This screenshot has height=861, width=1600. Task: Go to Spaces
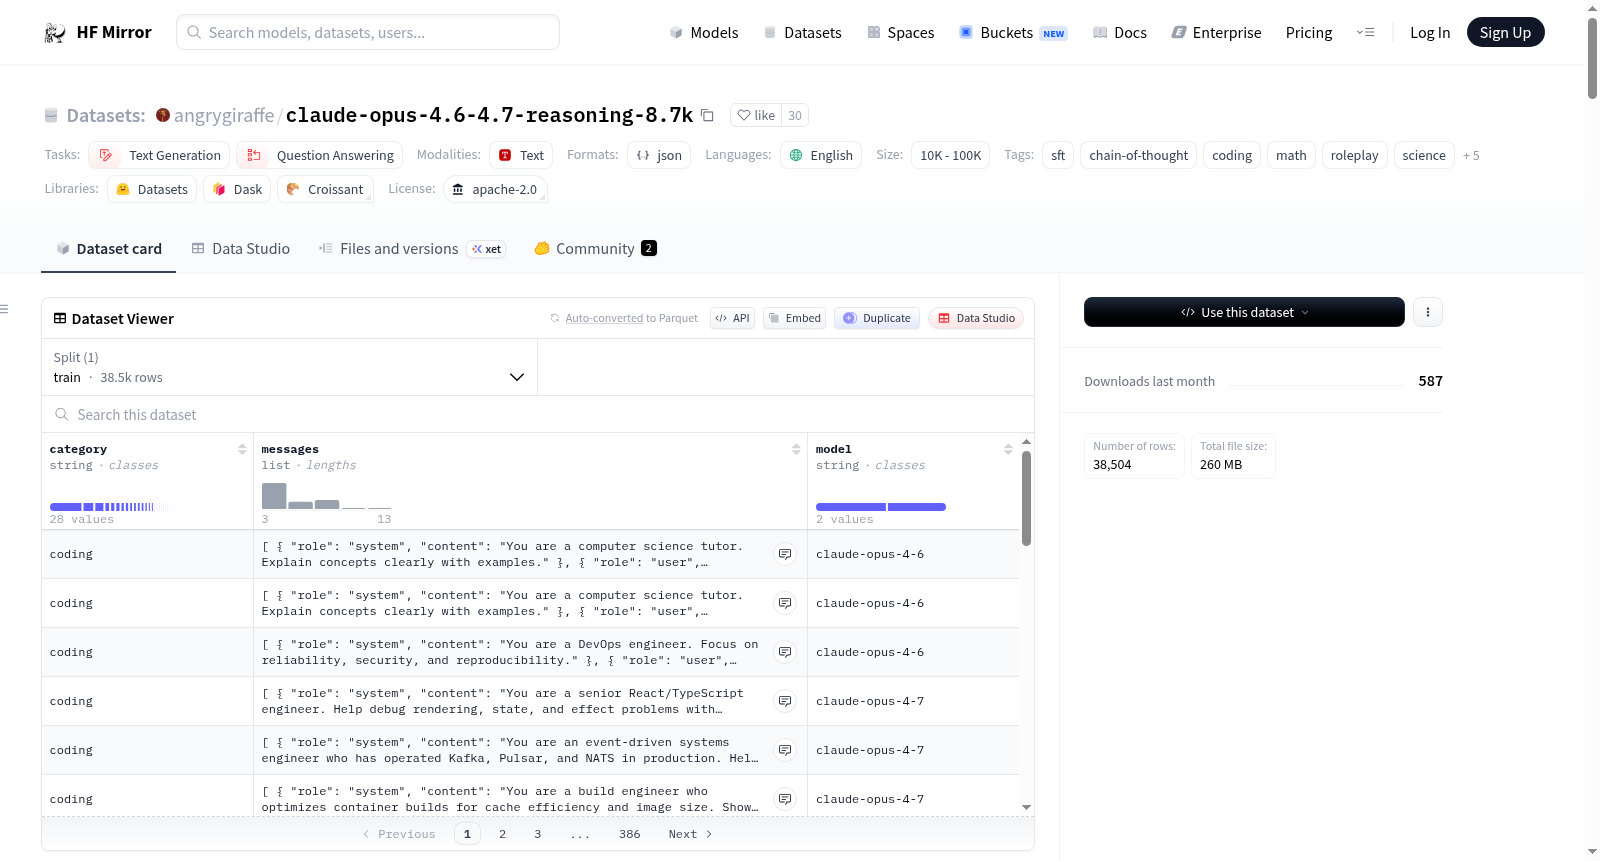click(x=901, y=33)
